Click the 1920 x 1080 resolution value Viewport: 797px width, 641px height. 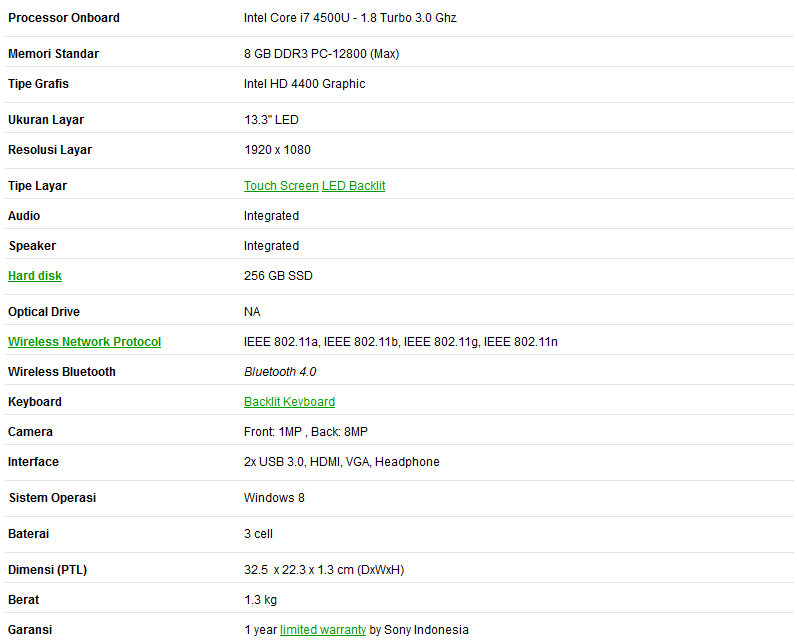tap(277, 150)
